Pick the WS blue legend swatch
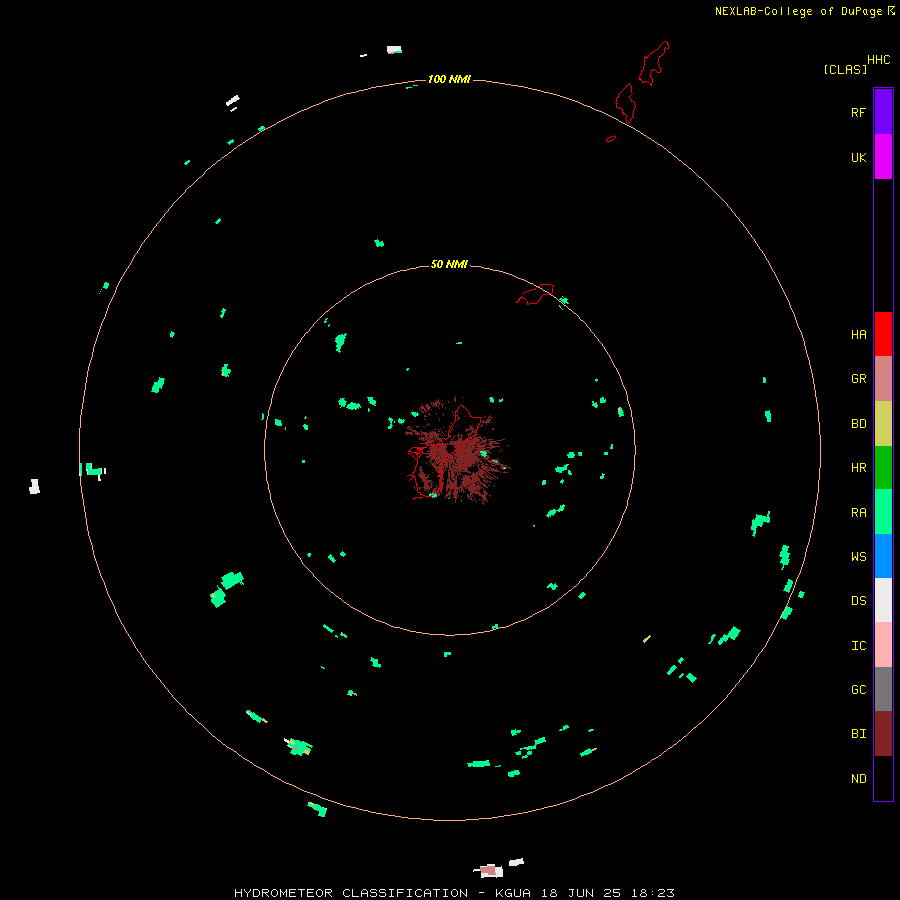900x900 pixels. (883, 556)
